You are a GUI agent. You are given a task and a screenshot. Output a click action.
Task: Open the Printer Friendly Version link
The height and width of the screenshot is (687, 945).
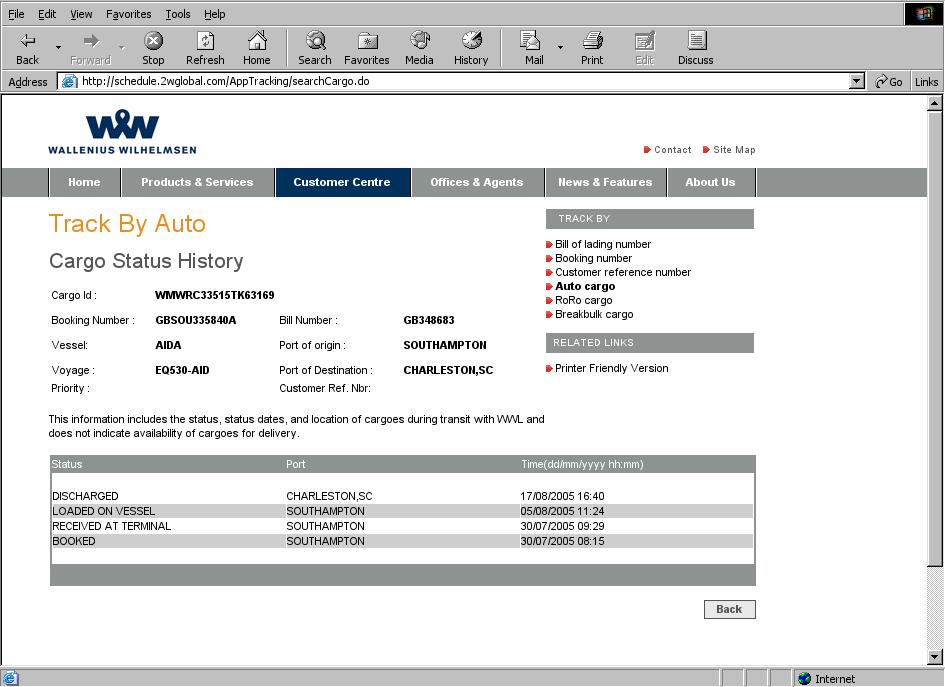612,368
